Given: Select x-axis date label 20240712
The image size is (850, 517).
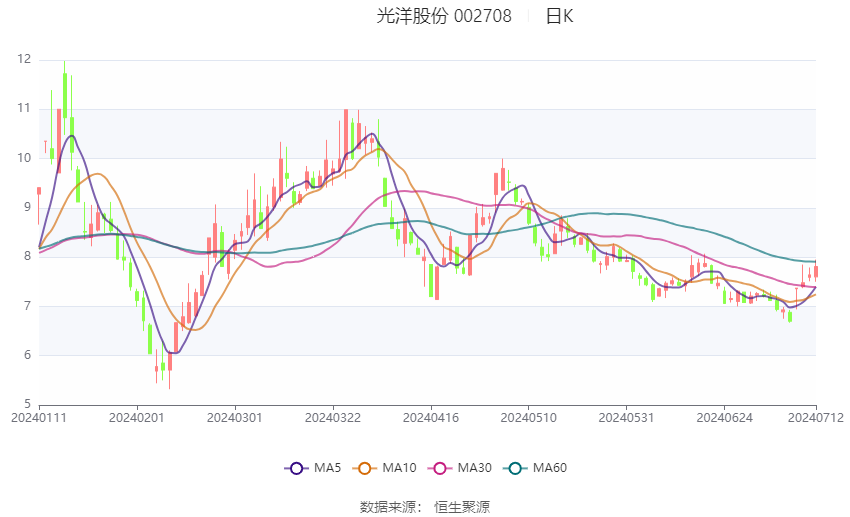Looking at the screenshot, I should click(816, 418).
